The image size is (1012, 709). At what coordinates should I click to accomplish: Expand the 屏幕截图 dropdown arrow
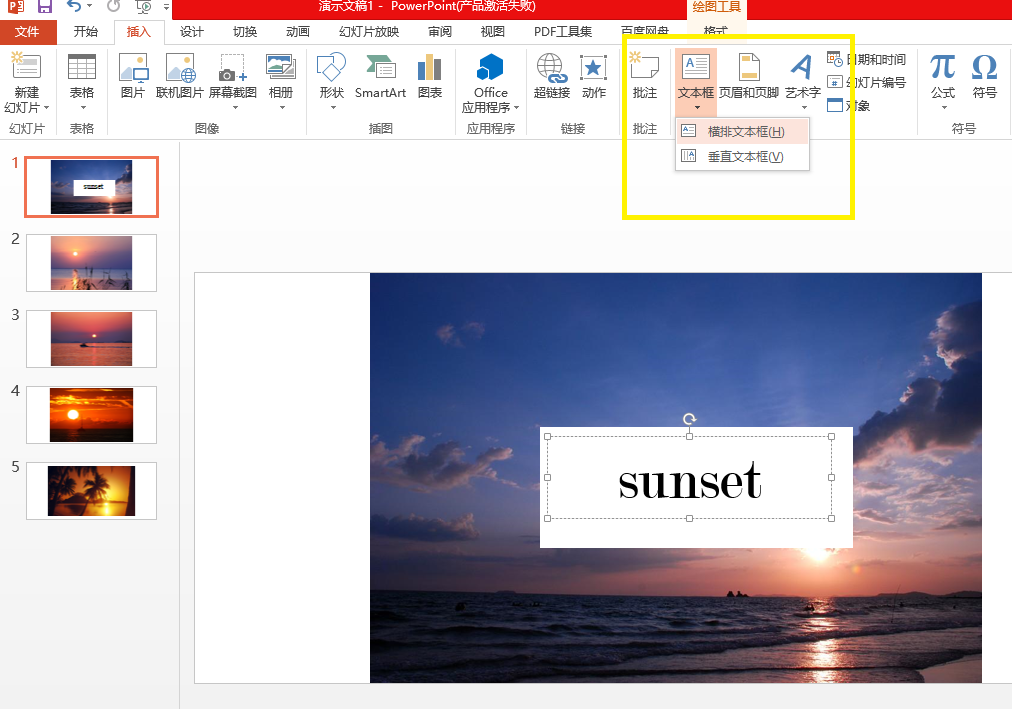(235, 108)
